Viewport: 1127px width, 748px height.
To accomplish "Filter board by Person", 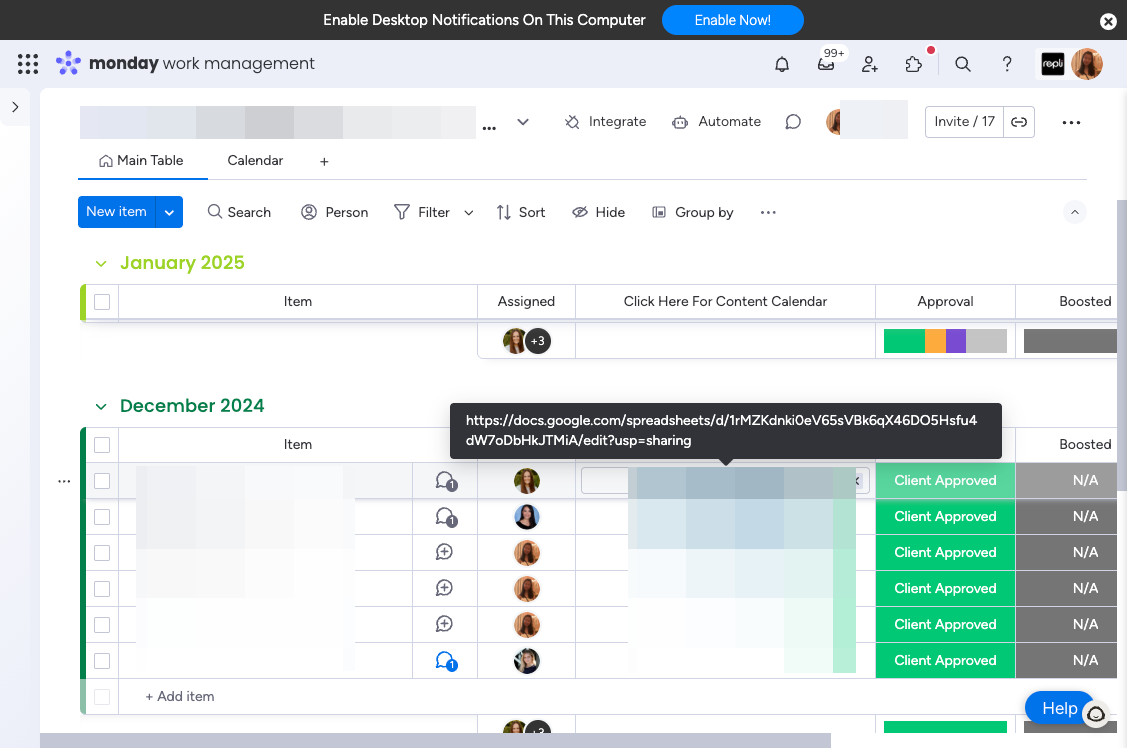I will 335,212.
